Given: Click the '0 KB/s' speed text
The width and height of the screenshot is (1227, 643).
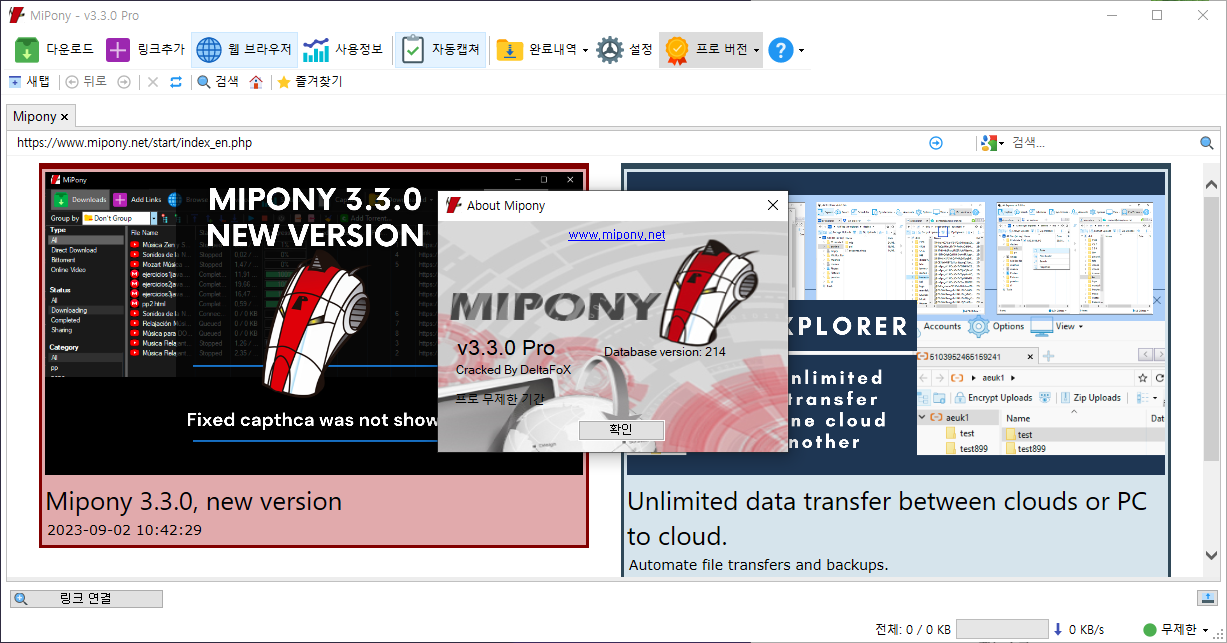Looking at the screenshot, I should [x=1086, y=630].
